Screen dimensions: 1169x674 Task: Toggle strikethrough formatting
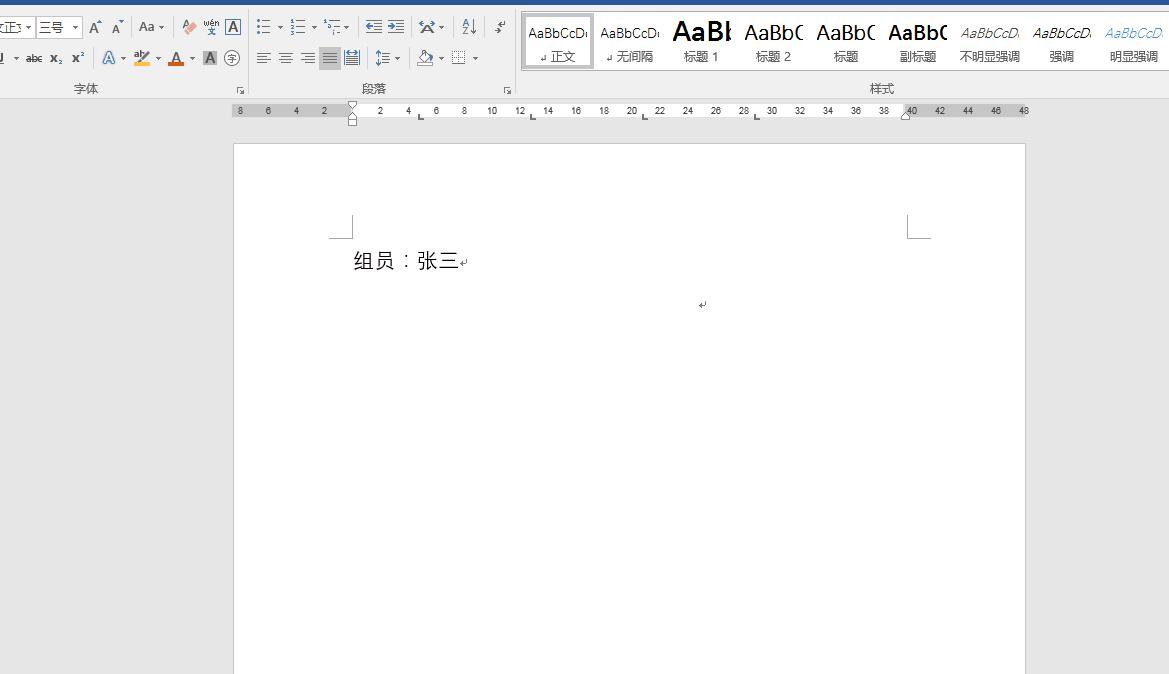tap(34, 59)
